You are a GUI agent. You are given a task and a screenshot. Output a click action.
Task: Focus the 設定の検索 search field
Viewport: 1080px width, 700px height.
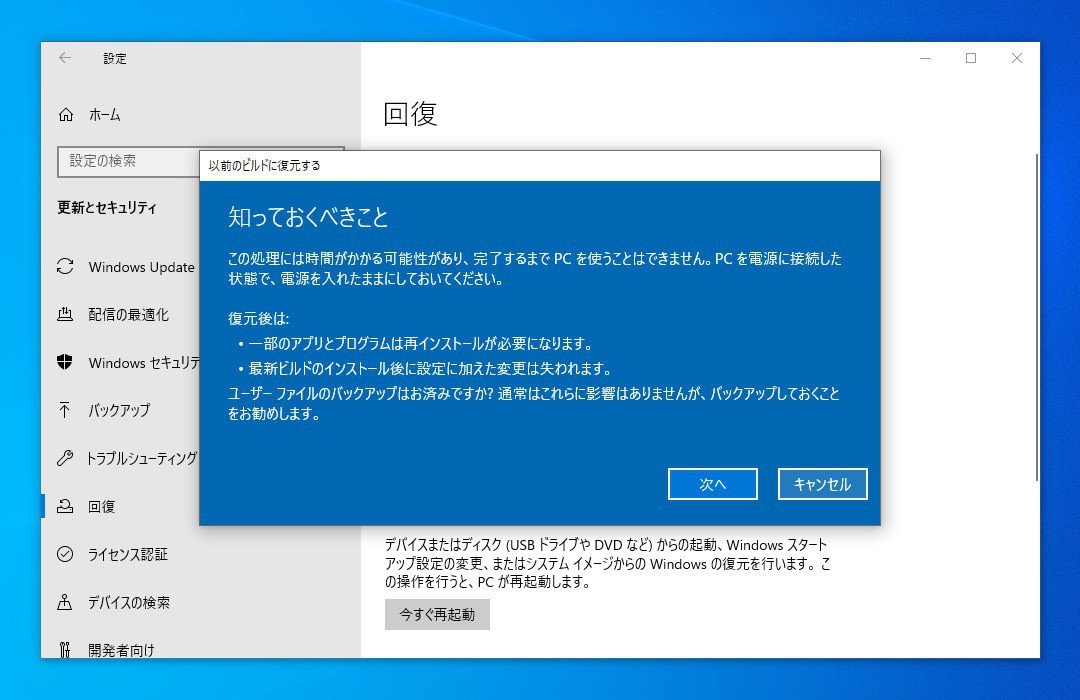pos(129,161)
